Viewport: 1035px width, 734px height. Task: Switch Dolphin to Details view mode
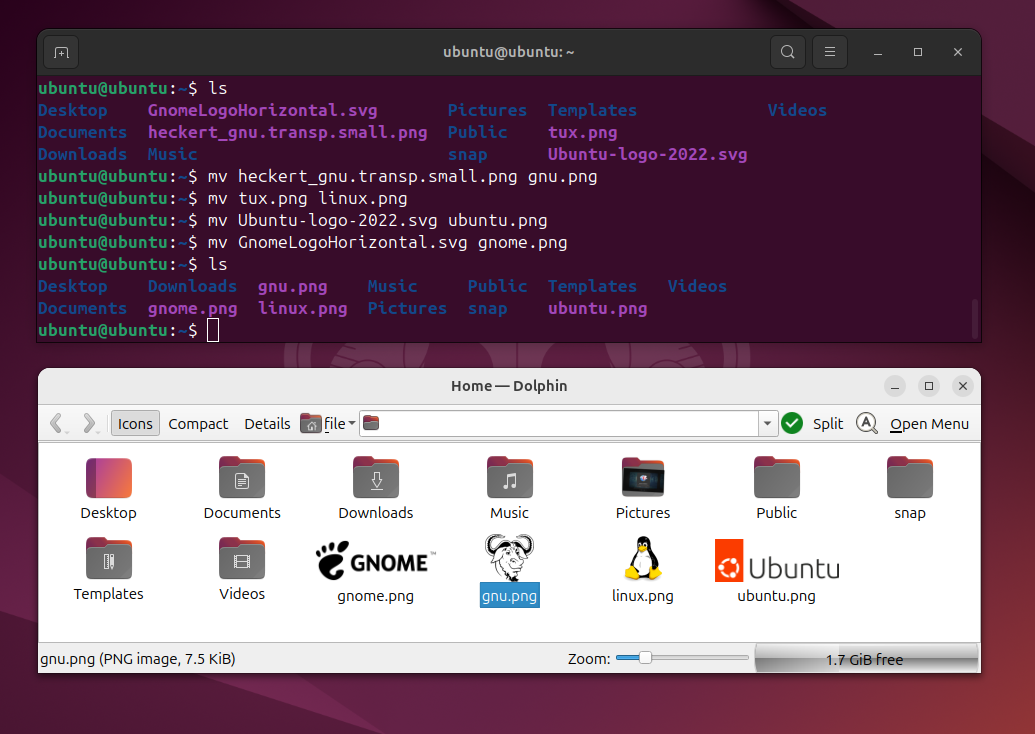coord(267,424)
